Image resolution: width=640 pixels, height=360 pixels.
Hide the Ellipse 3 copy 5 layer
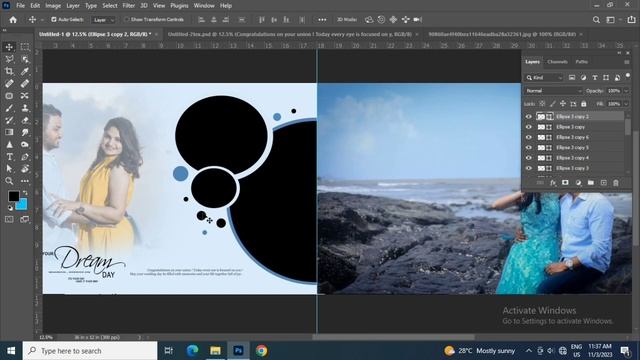point(529,147)
